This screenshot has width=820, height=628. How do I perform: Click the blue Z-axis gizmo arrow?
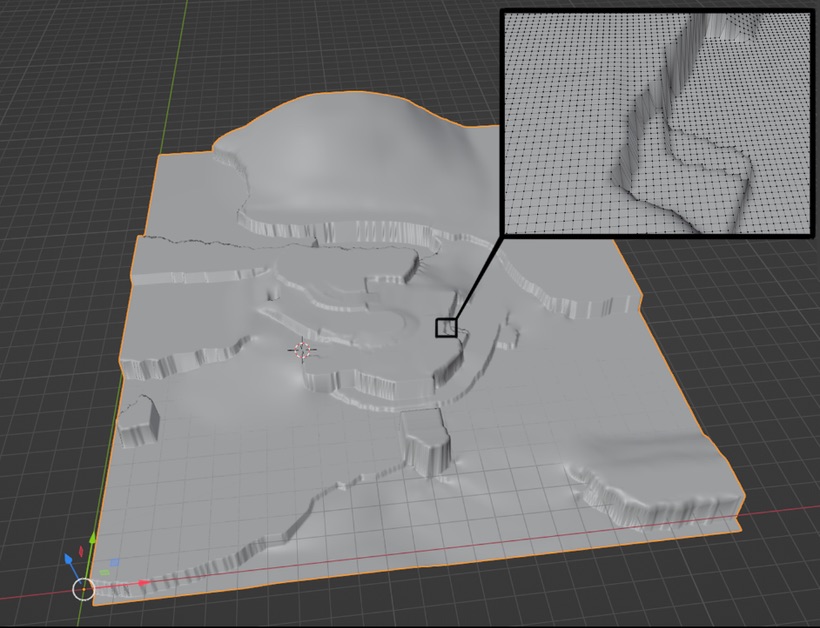coord(69,558)
